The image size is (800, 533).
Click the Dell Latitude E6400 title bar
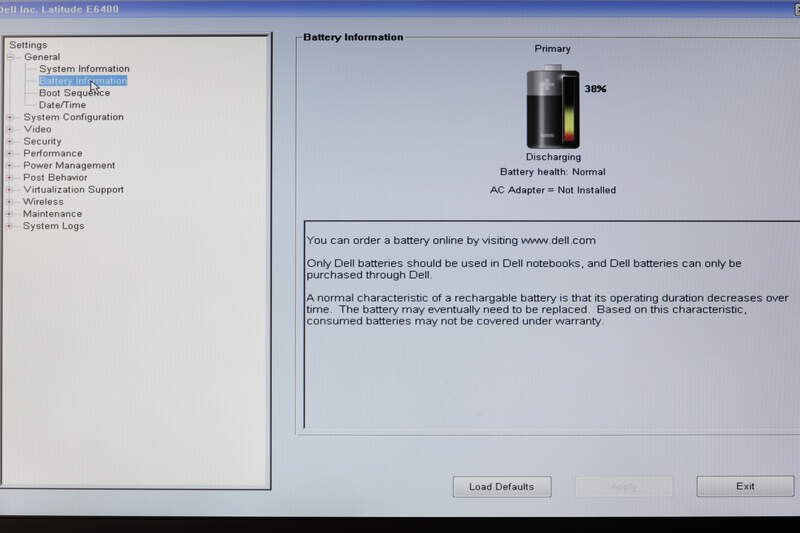pos(400,9)
